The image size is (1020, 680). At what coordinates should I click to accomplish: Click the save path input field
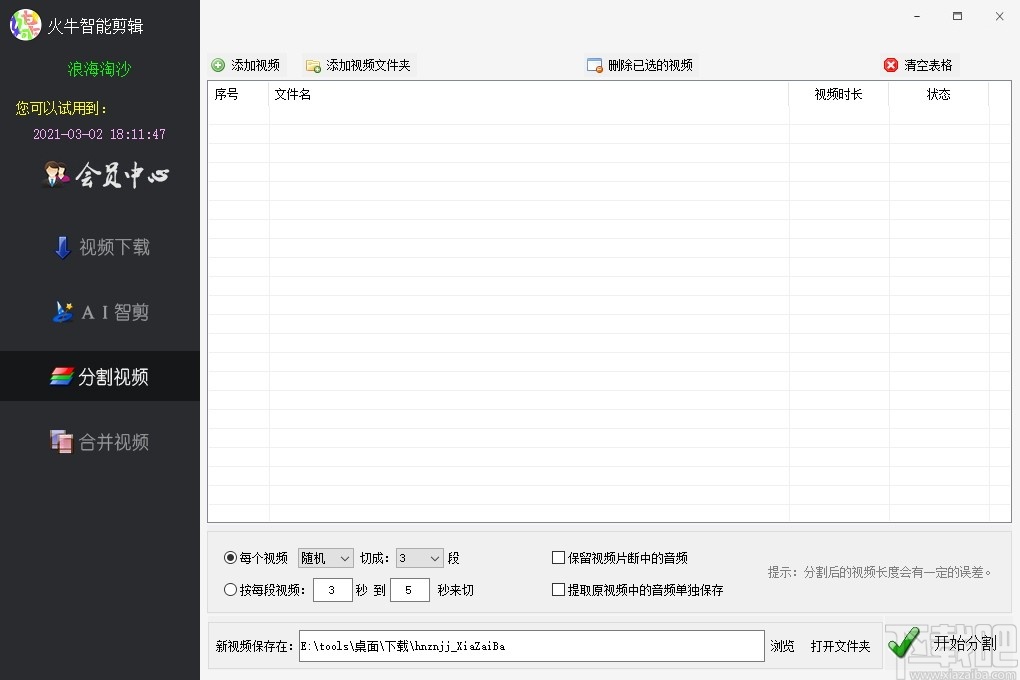tap(530, 645)
